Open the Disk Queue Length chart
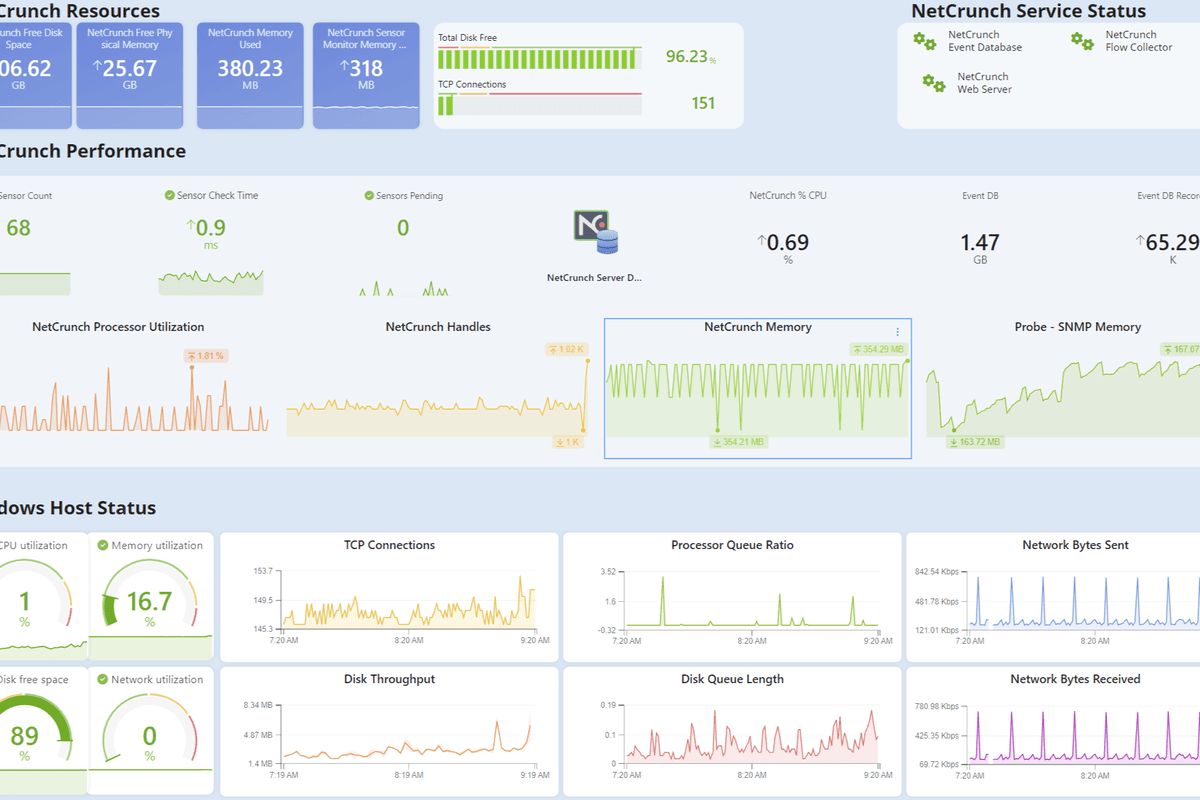The height and width of the screenshot is (800, 1200). pyautogui.click(x=732, y=731)
